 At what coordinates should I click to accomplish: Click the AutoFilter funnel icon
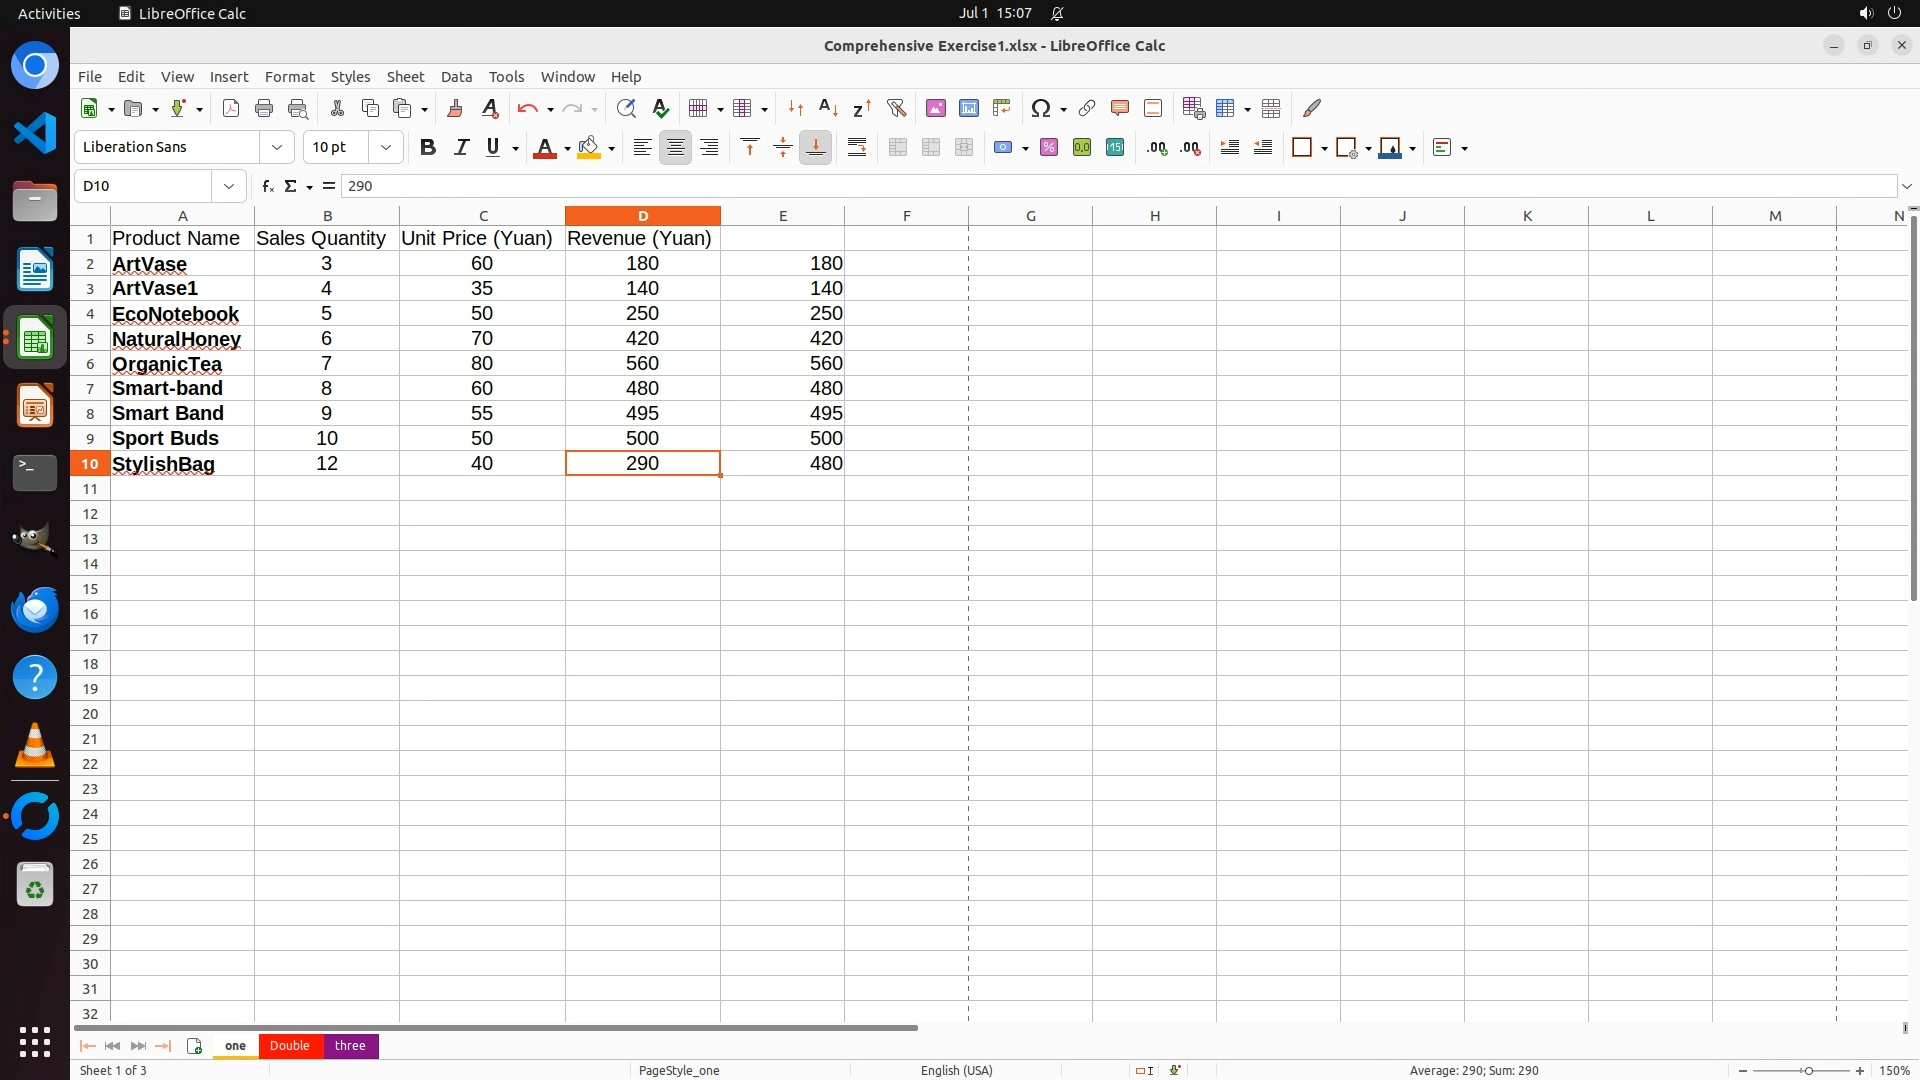(896, 108)
